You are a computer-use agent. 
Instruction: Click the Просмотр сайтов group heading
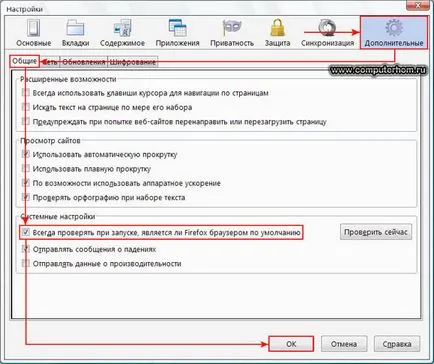(50, 141)
